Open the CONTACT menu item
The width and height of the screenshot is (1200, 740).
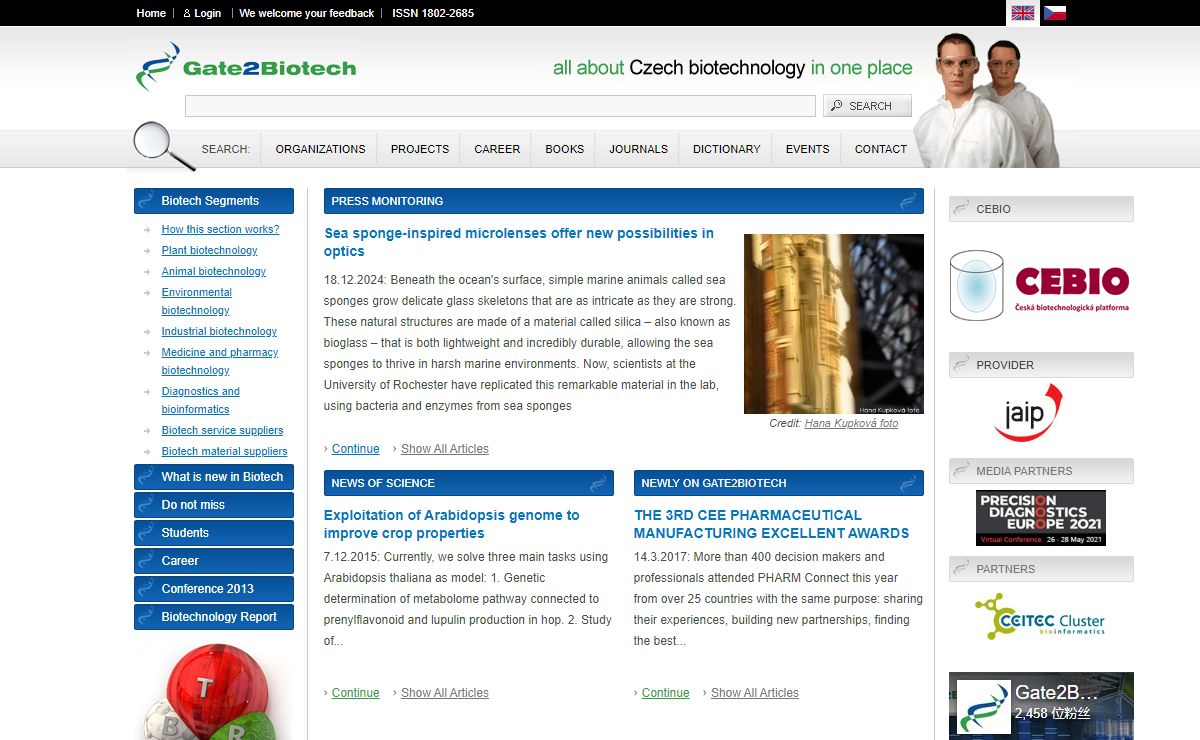(881, 149)
